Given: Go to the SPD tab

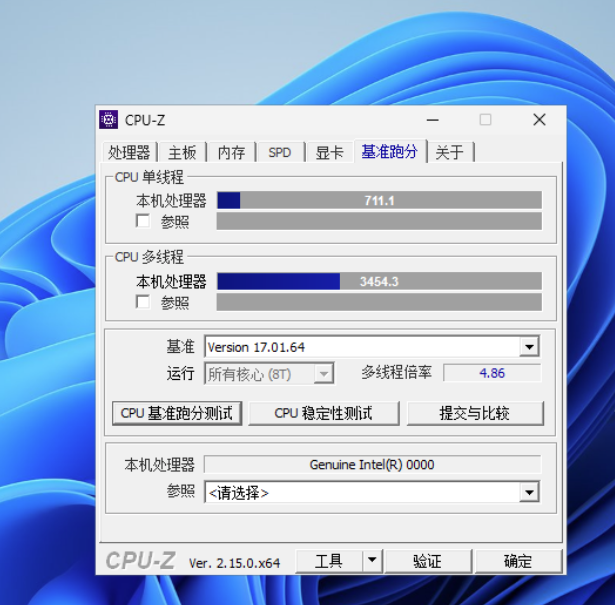Looking at the screenshot, I should tap(280, 152).
